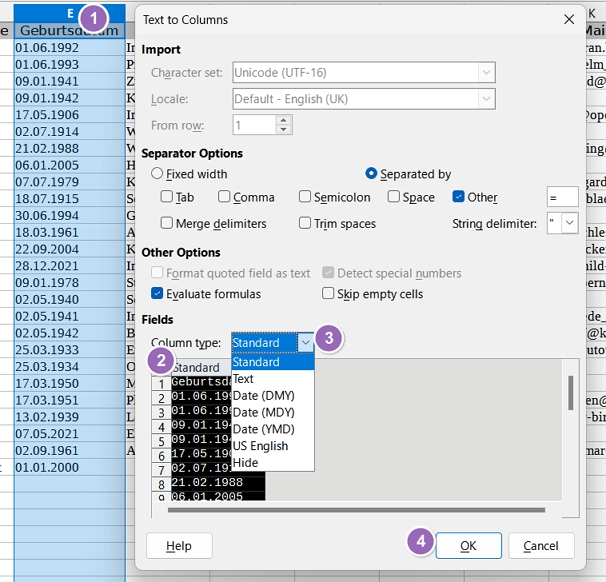Screen dimensions: 606x582
Task: Enable the Semicolon separator checkbox
Action: tap(306, 197)
